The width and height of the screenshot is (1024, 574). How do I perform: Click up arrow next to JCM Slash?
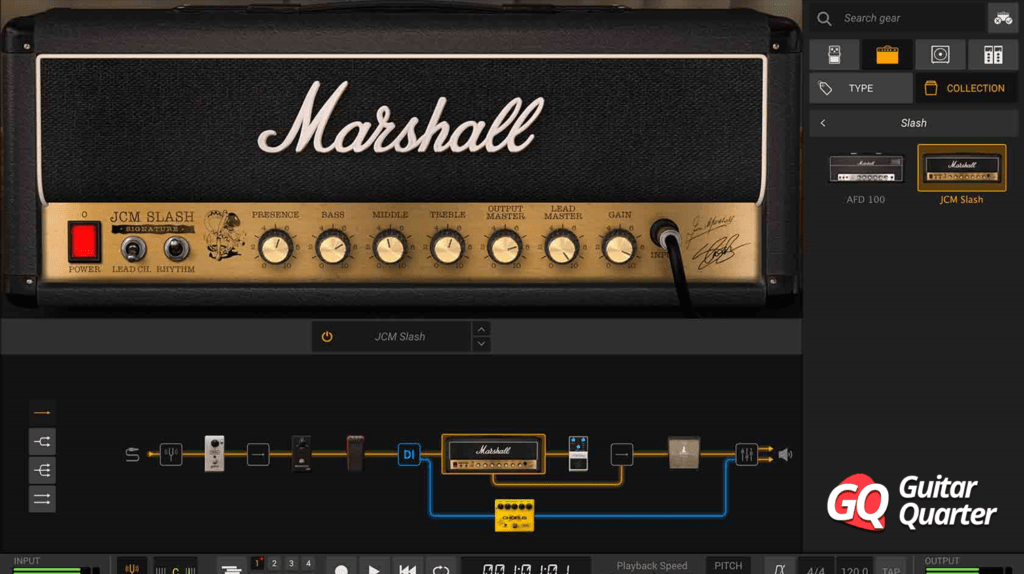point(481,329)
